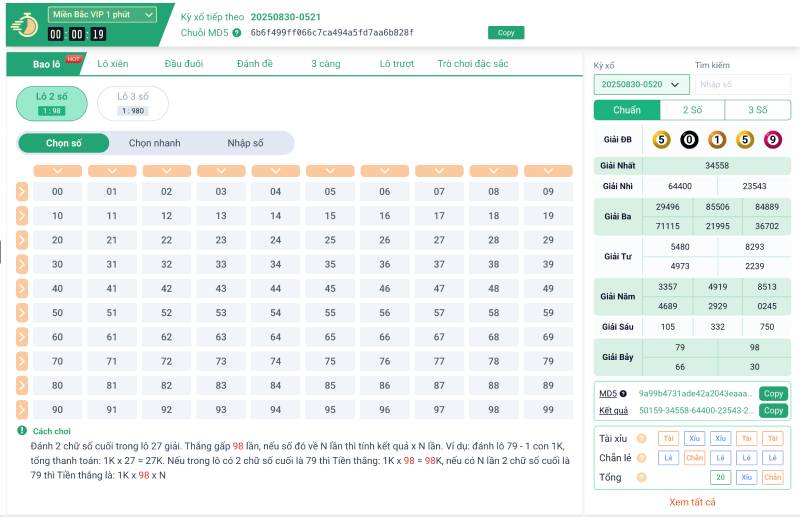Screen dimensions: 800x517
Task: Select the Lô 3 số bet option
Action: pos(133,103)
